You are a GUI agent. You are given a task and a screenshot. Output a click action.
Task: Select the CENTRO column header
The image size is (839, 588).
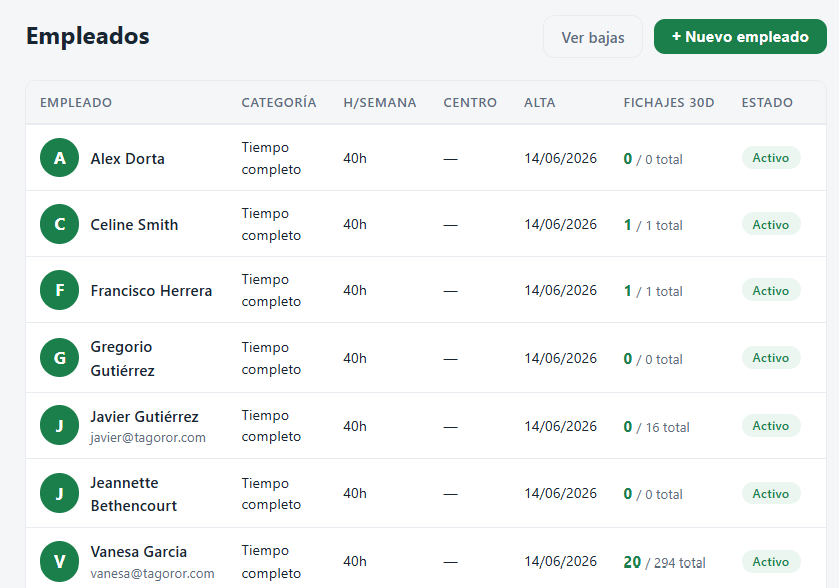(x=470, y=103)
